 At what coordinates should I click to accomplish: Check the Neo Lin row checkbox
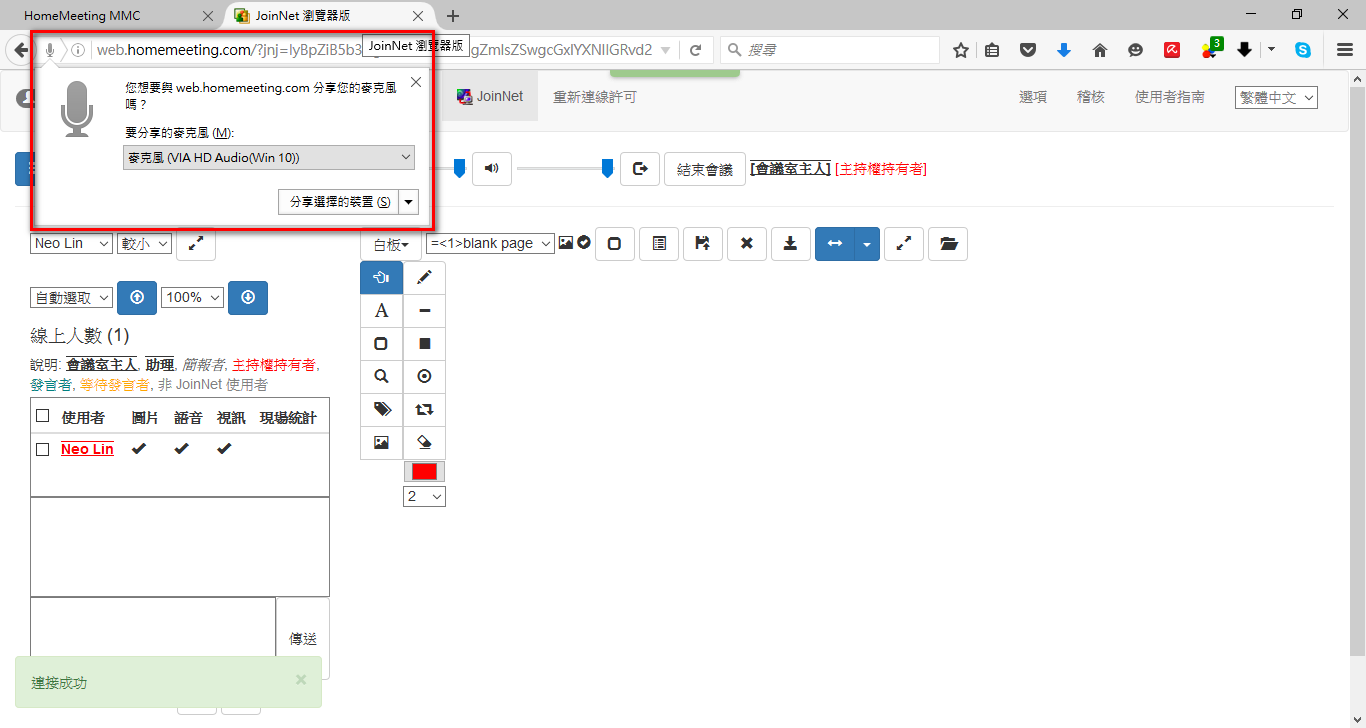click(42, 449)
